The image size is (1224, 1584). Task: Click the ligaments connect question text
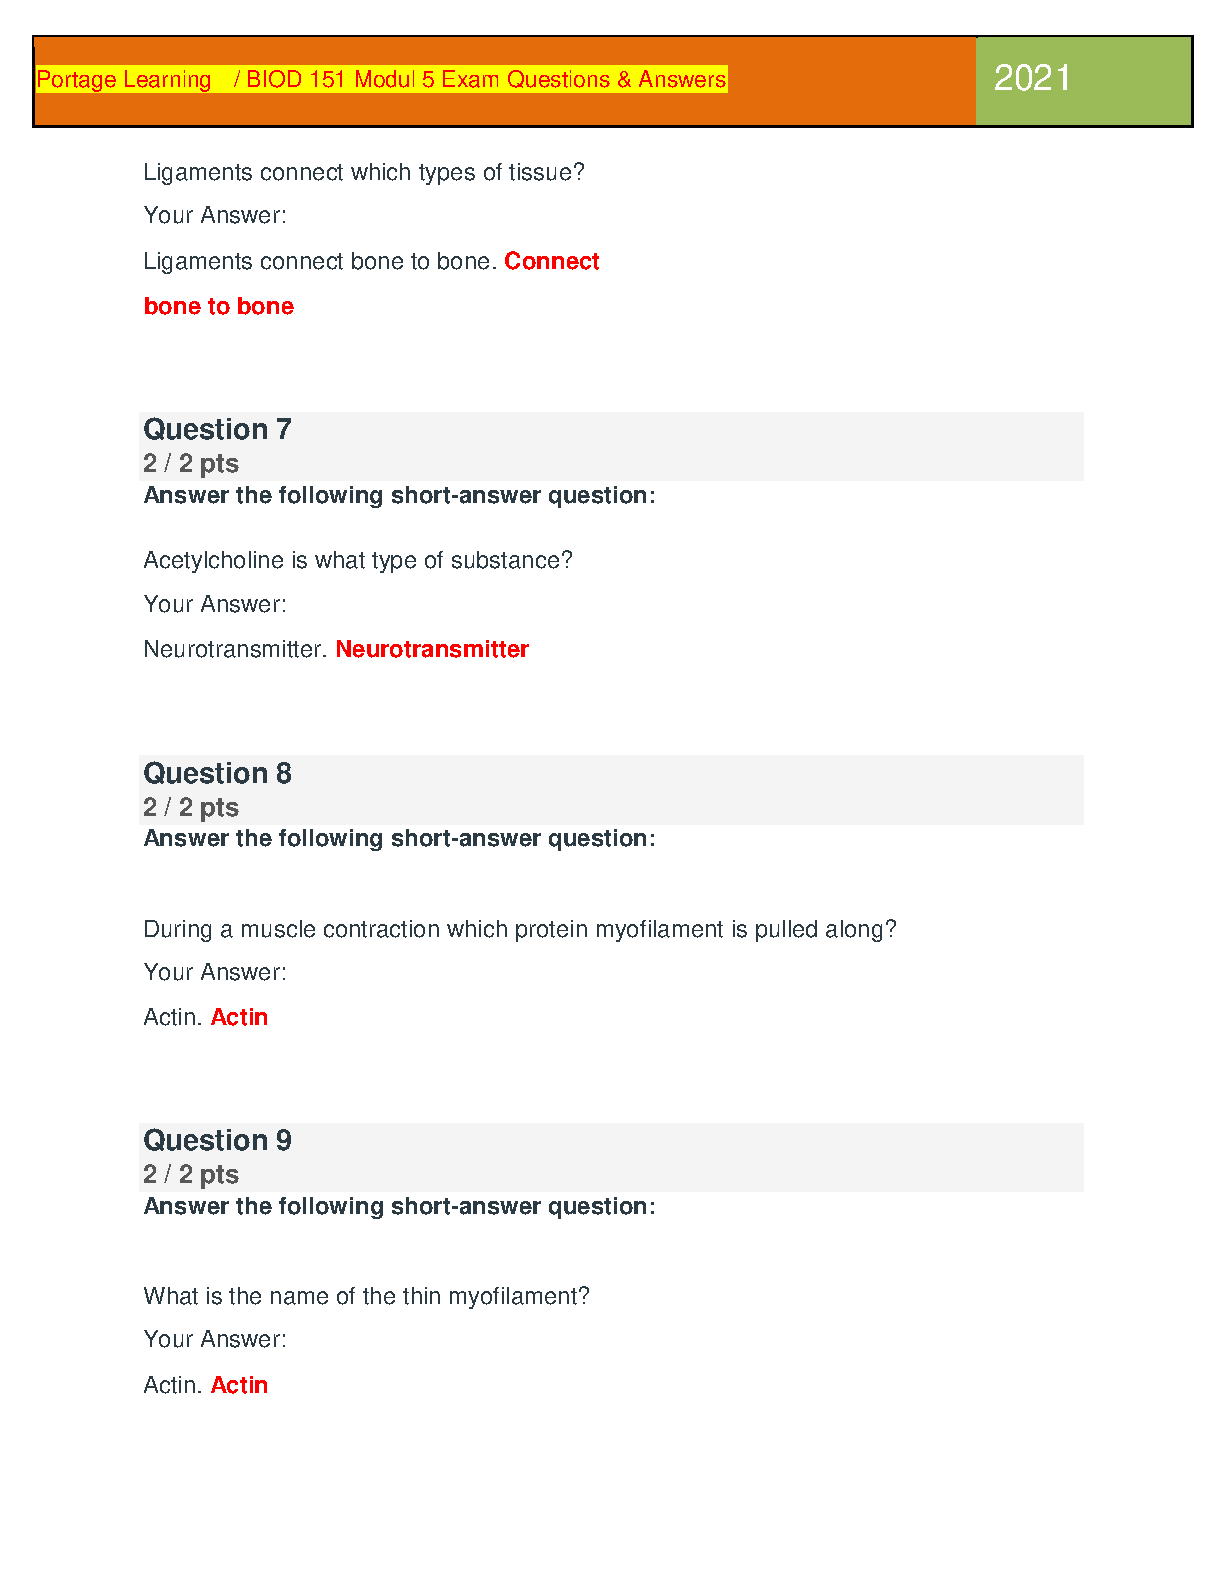363,172
